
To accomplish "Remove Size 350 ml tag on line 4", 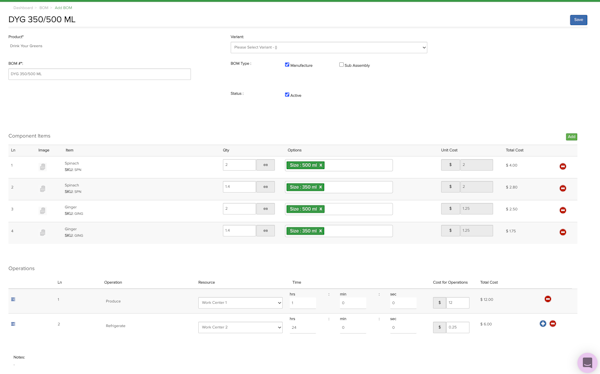I will pos(321,231).
